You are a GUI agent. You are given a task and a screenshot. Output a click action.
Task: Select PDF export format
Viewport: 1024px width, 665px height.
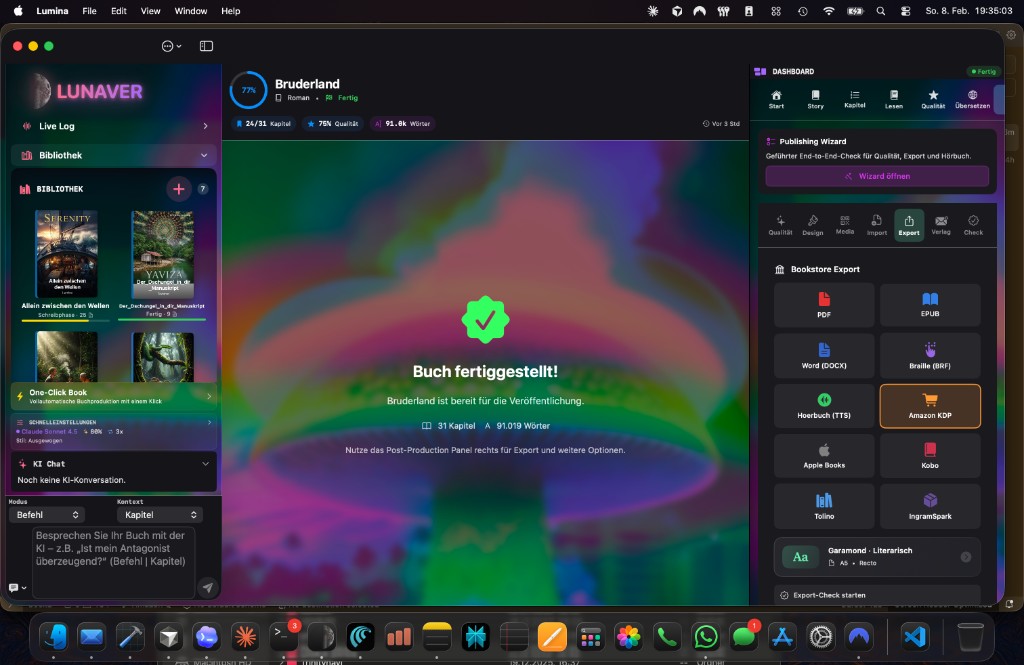click(823, 305)
